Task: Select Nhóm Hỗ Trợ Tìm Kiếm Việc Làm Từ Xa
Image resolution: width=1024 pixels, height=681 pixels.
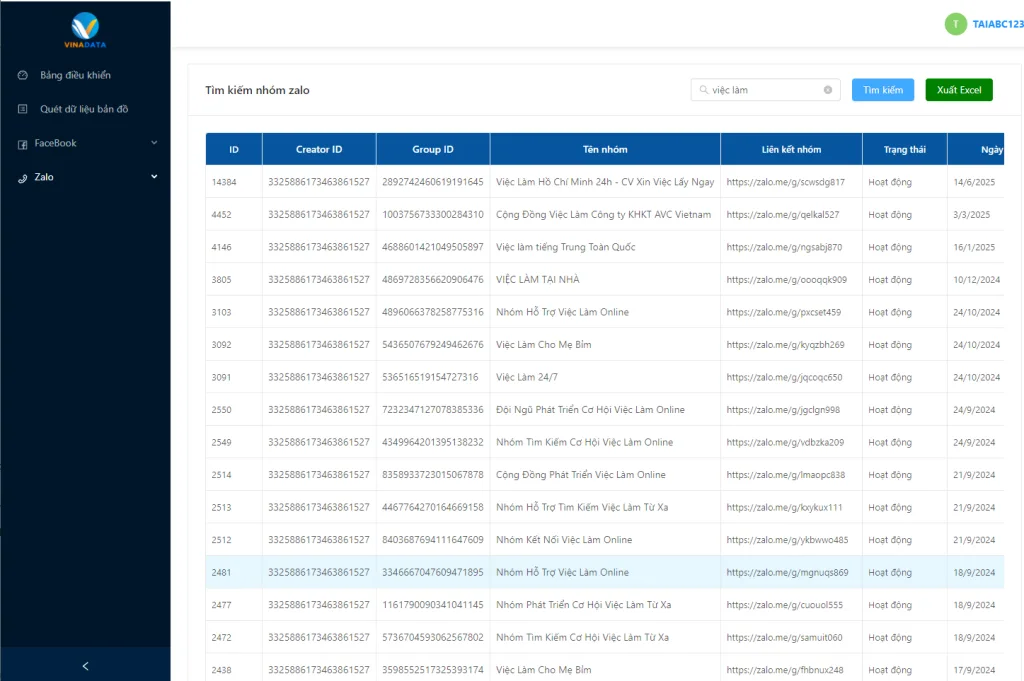Action: (x=582, y=507)
